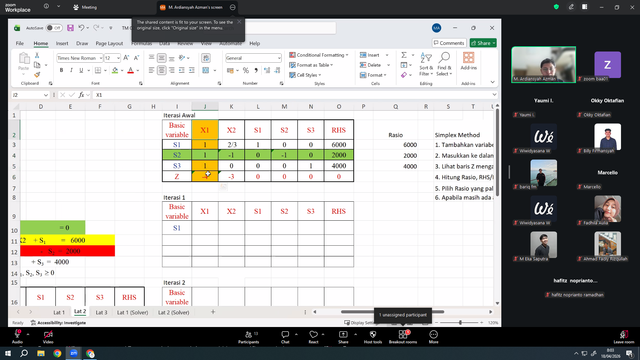Click Increase Font Size icon
The image size is (640, 360).
(x=126, y=58)
